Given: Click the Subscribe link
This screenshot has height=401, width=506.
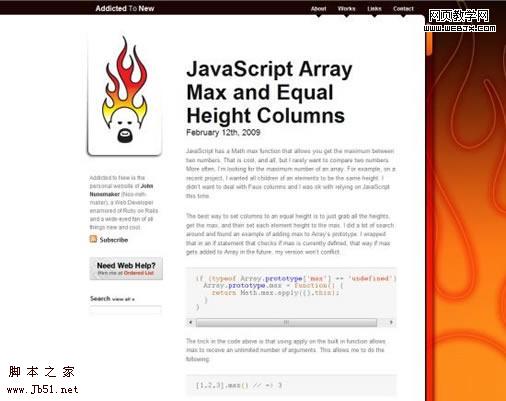Looking at the screenshot, I should coord(114,240).
